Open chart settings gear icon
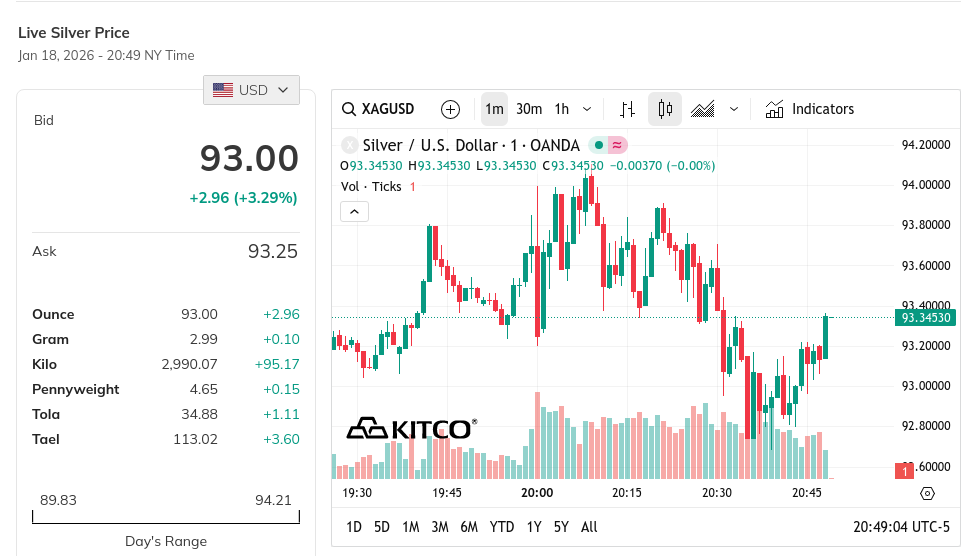 click(x=927, y=494)
